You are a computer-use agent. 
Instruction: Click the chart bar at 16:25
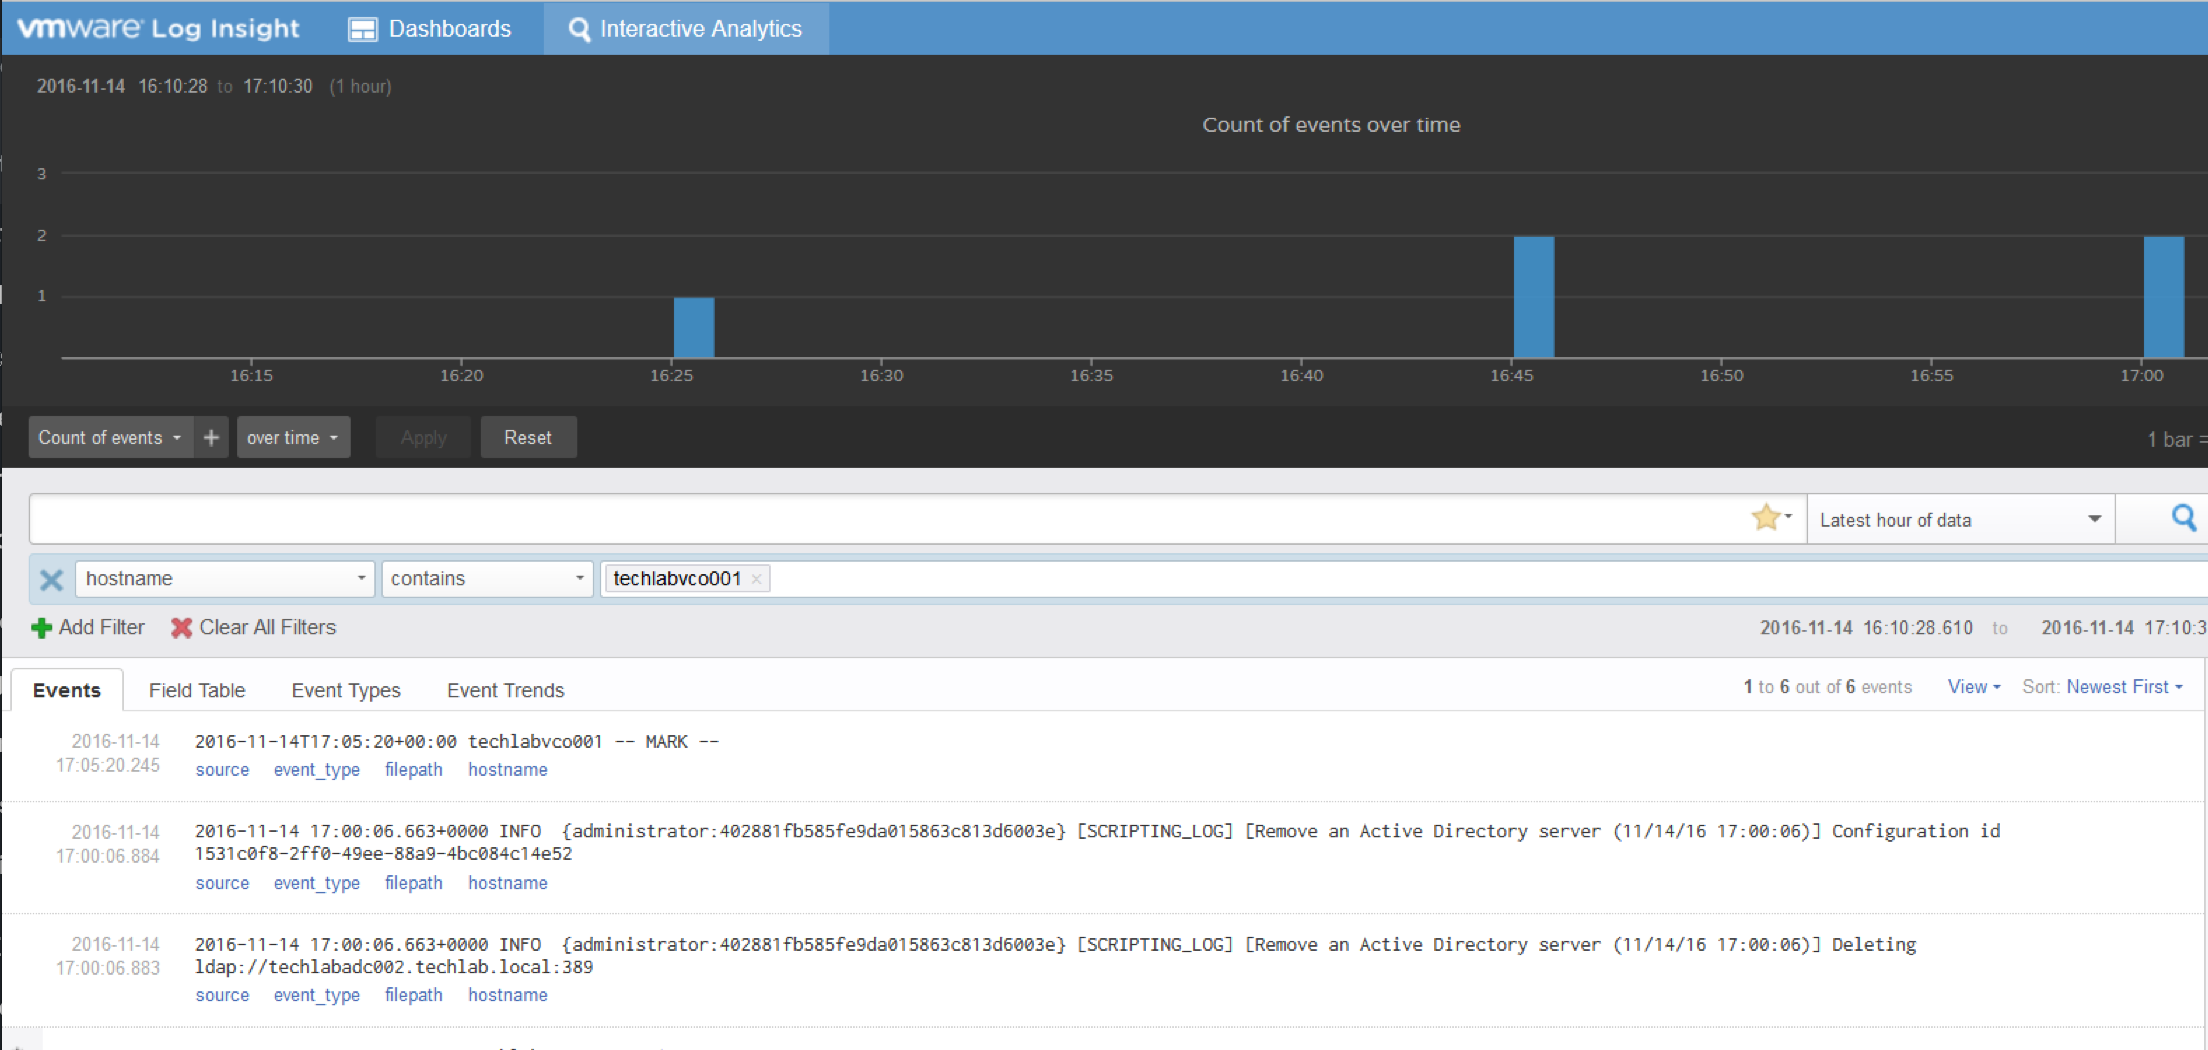coord(694,327)
